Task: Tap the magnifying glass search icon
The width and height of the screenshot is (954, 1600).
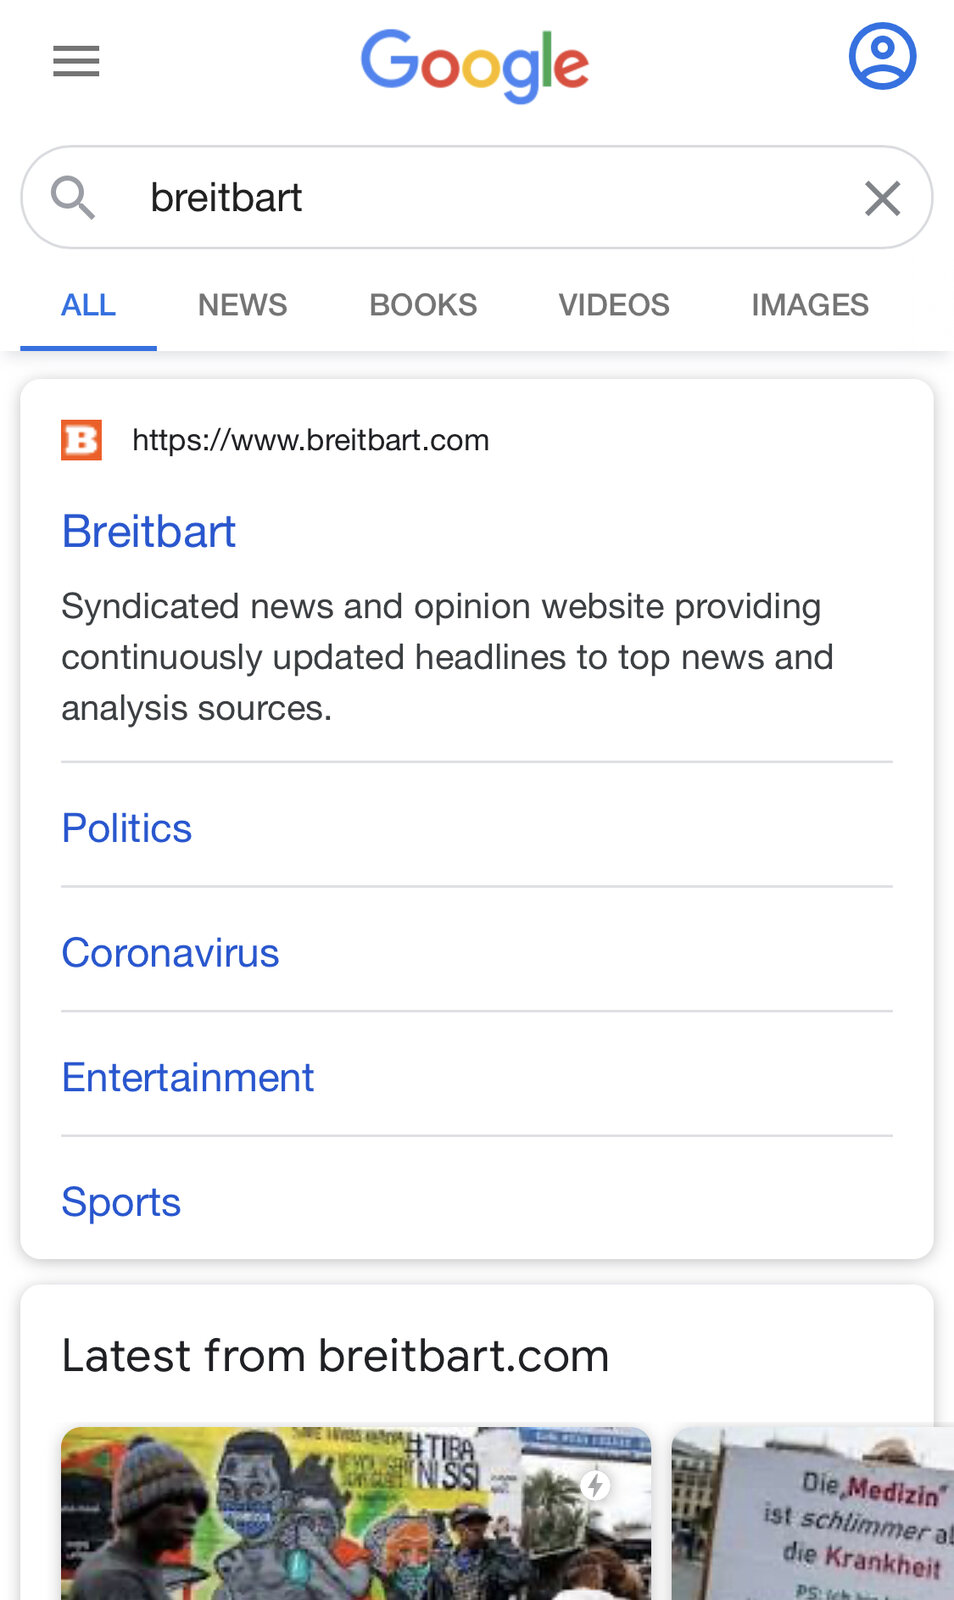Action: (73, 197)
